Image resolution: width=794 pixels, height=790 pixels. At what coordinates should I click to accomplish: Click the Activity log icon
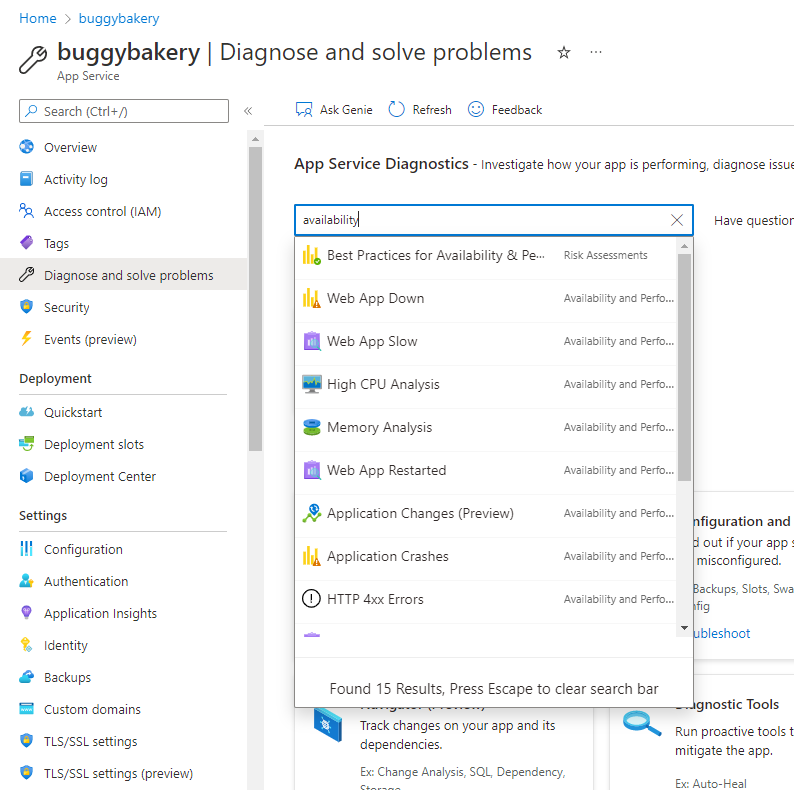pos(26,179)
